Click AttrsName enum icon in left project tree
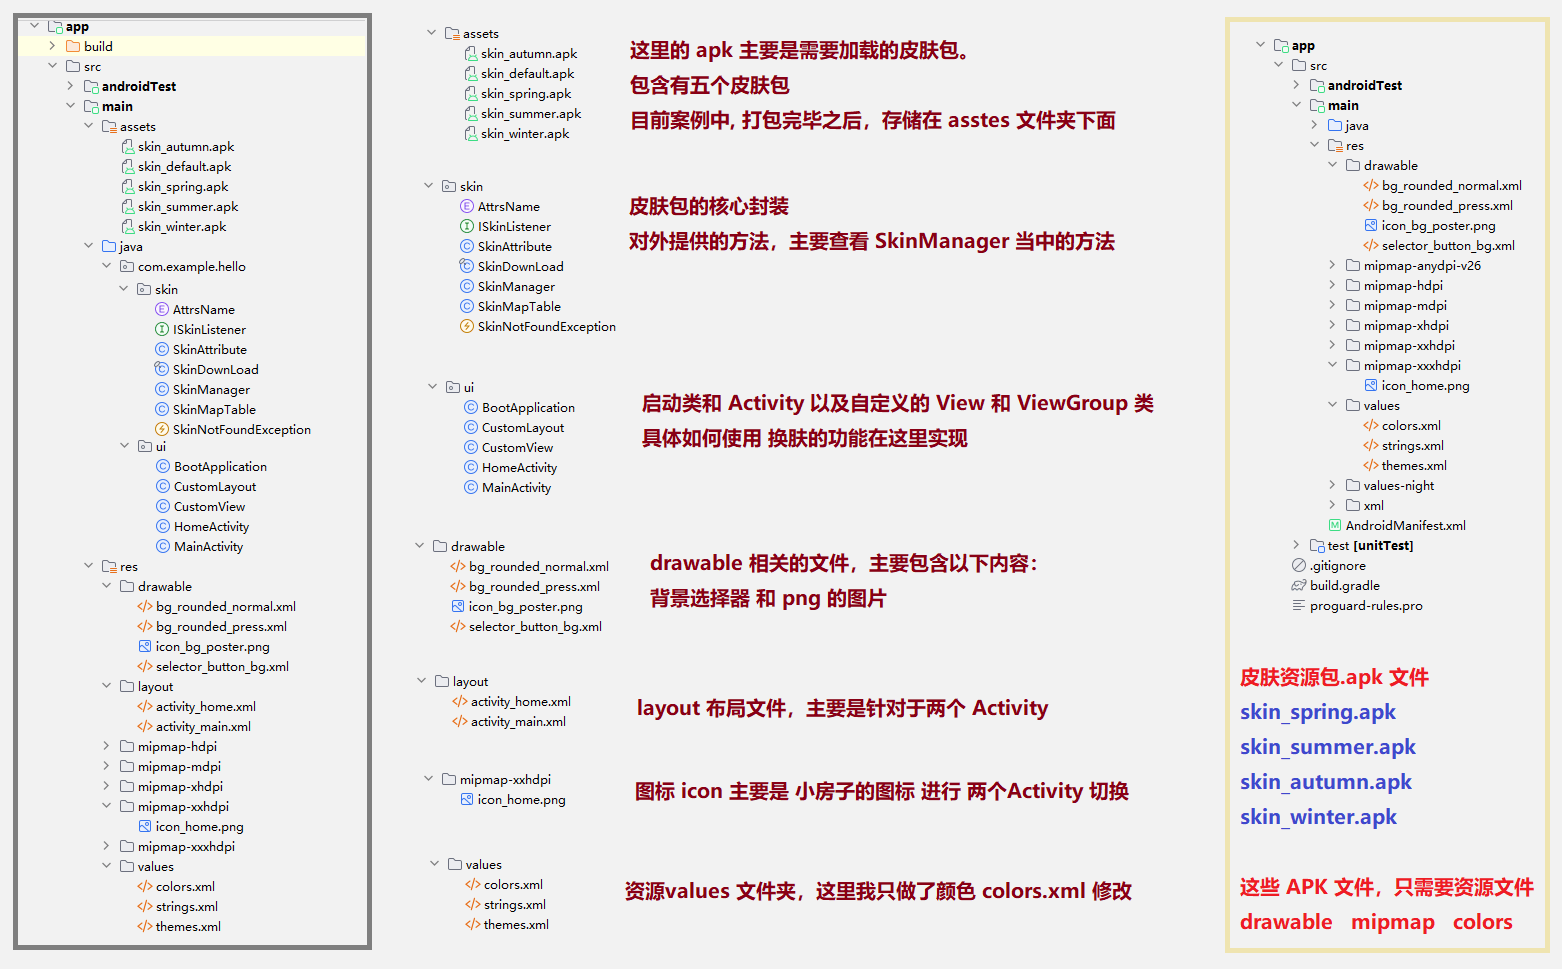 [162, 309]
